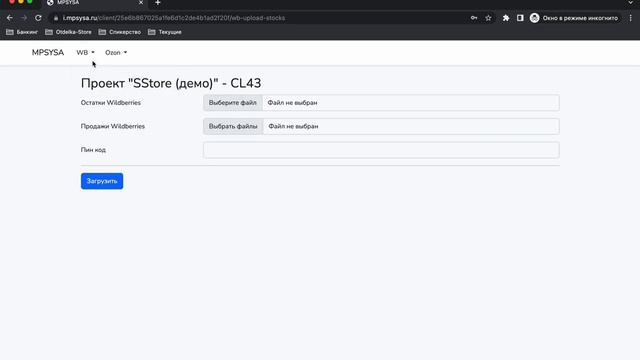Click the Остатки Wildberries label
The height and width of the screenshot is (360, 640).
111,103
